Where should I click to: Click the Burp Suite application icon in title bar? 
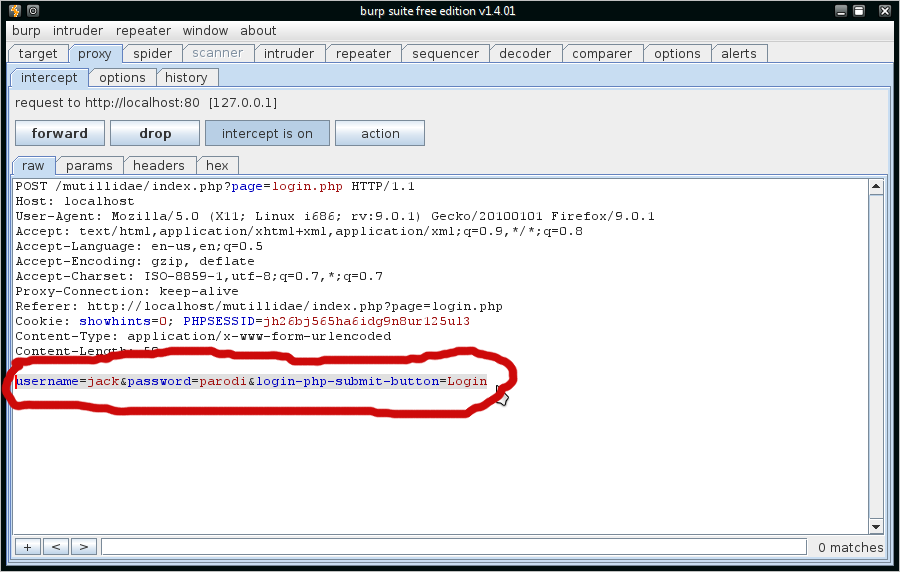[15, 11]
